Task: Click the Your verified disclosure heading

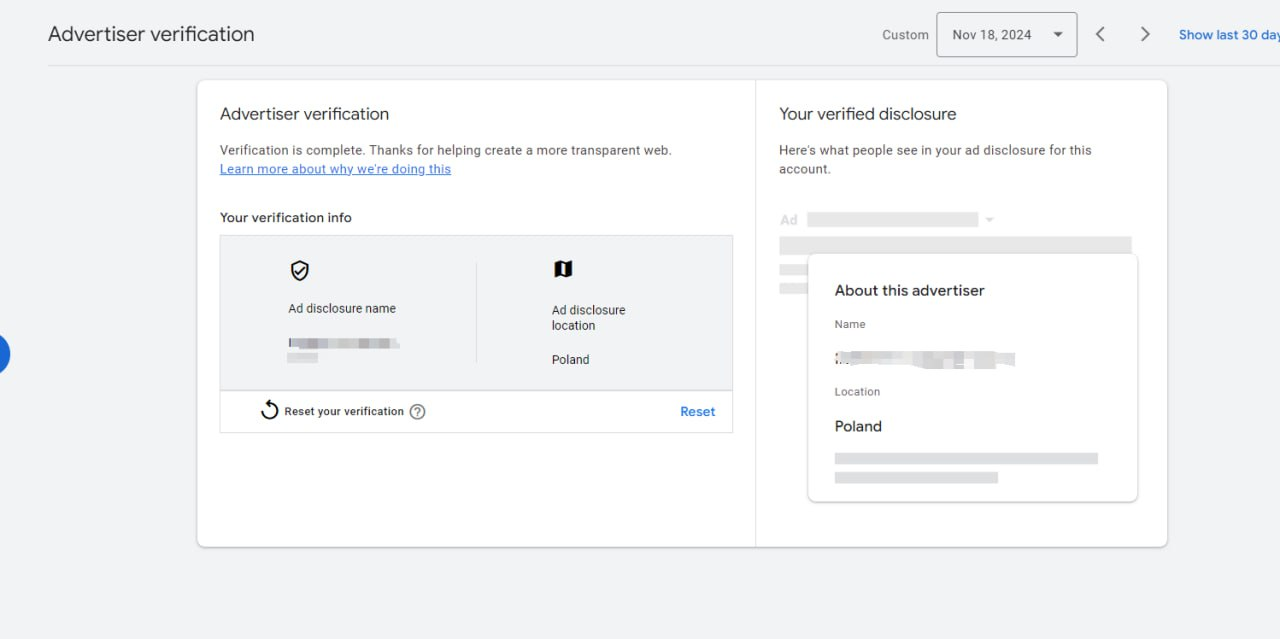Action: click(868, 114)
